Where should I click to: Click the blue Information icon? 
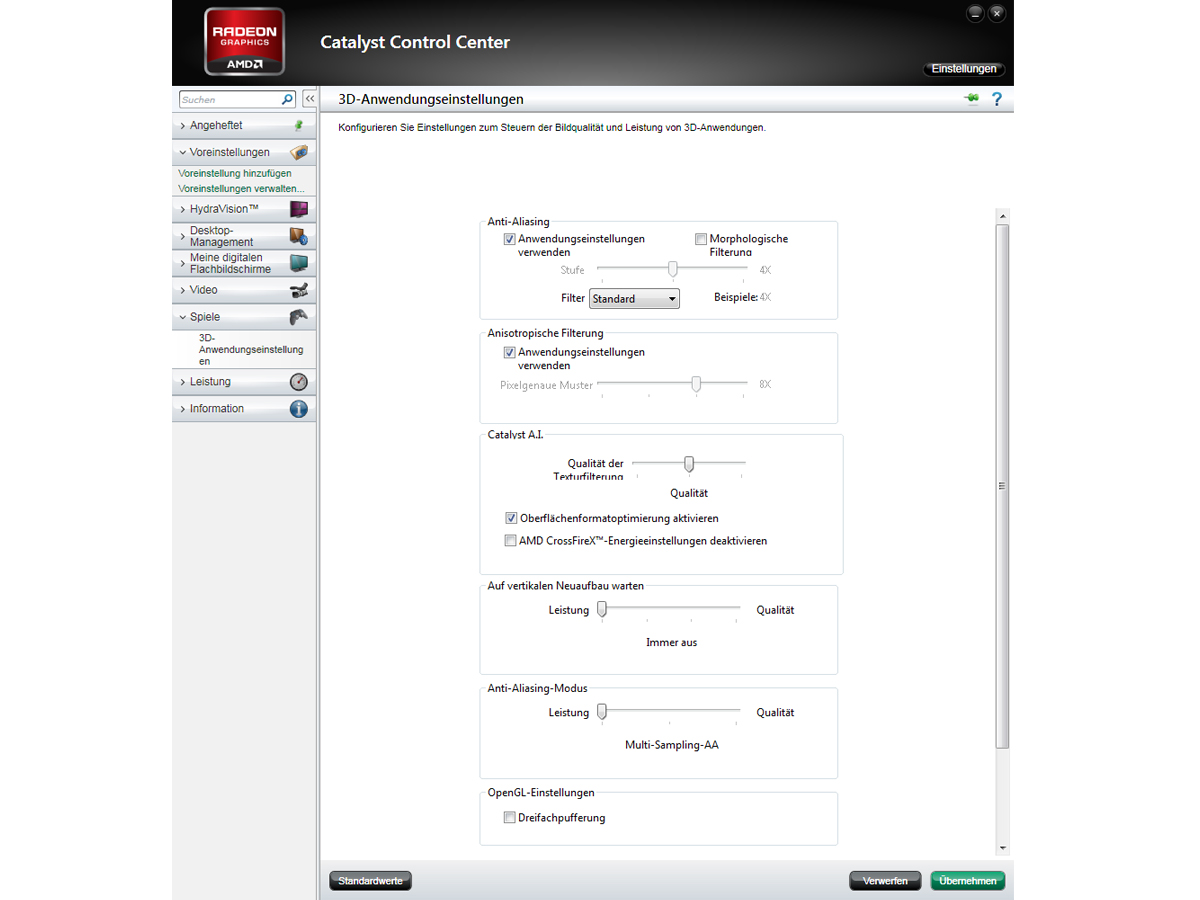298,409
